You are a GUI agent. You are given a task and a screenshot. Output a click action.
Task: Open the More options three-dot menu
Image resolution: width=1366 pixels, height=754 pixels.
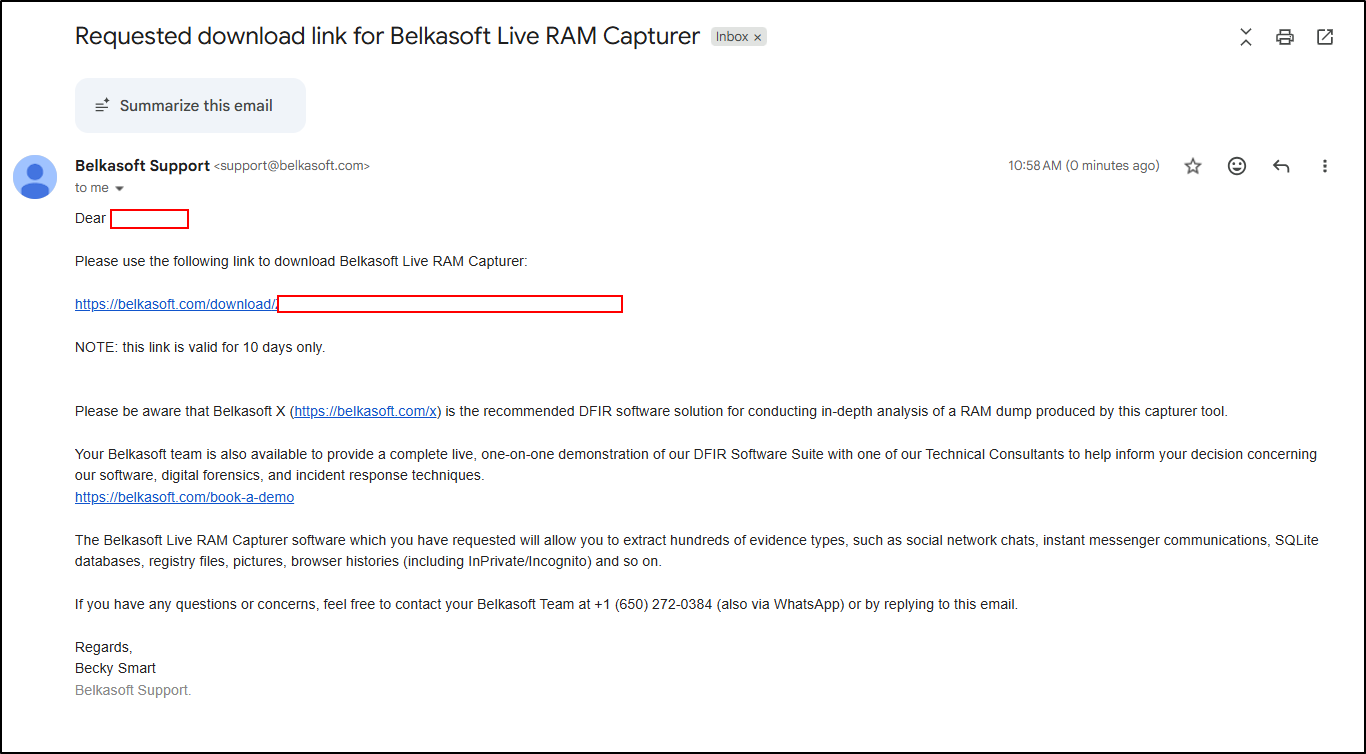(x=1325, y=166)
